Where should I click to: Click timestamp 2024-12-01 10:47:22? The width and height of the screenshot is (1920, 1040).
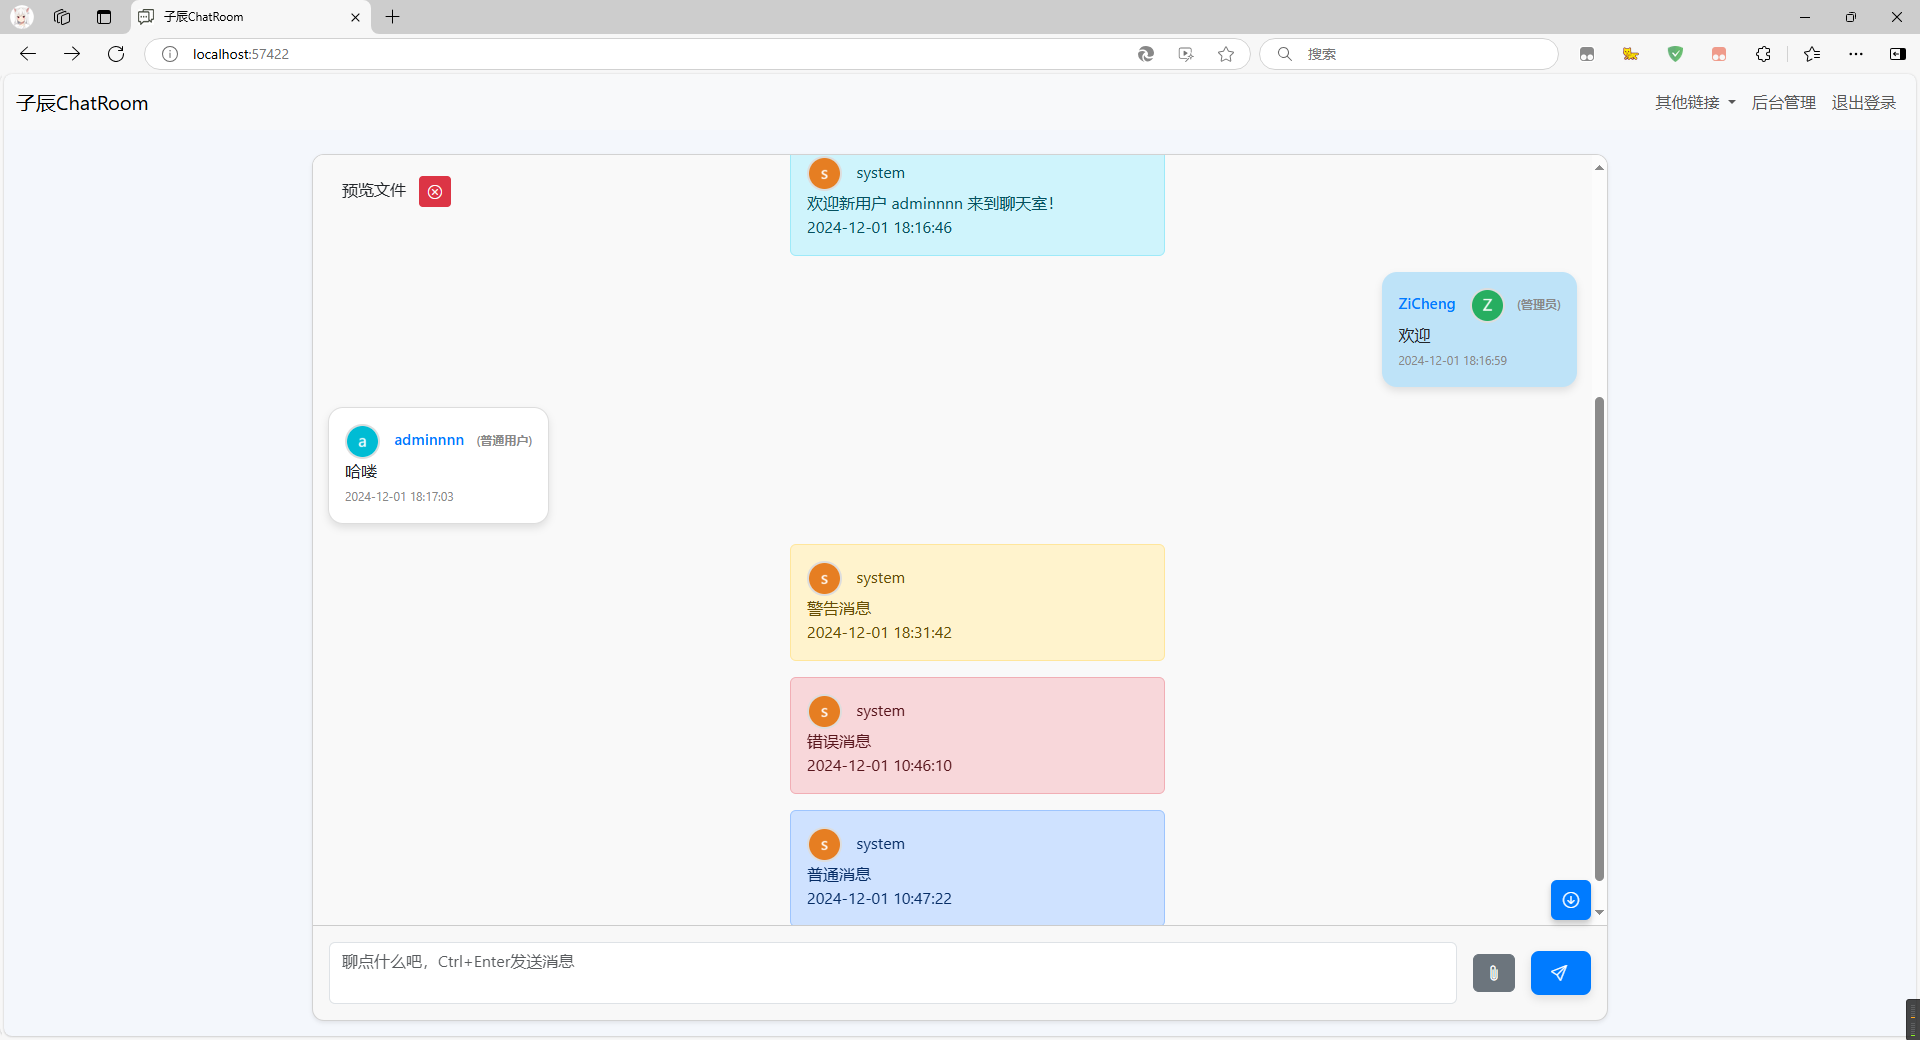coord(879,899)
